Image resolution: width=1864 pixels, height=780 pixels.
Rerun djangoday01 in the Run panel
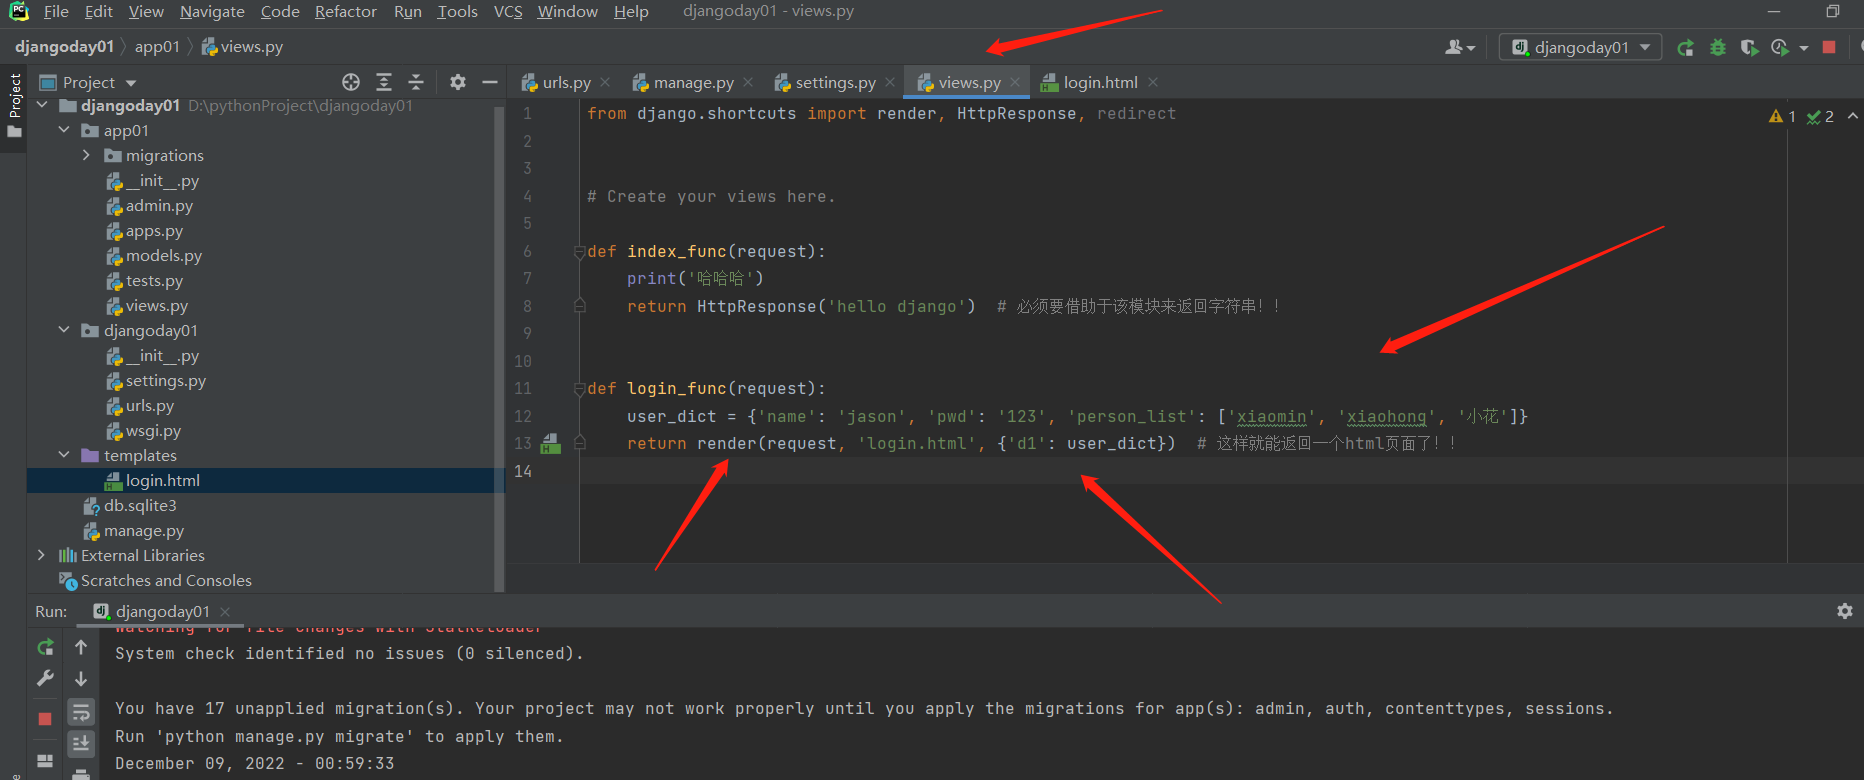45,647
